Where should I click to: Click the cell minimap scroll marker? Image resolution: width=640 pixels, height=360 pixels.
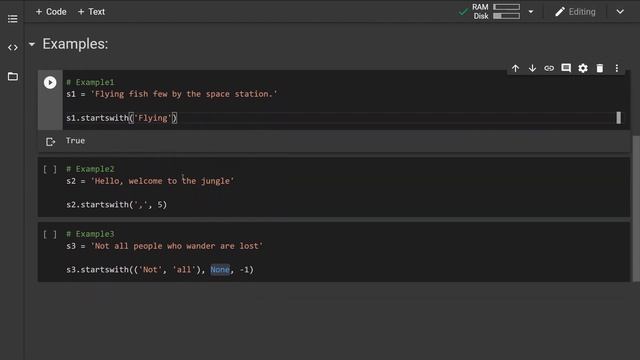619,118
